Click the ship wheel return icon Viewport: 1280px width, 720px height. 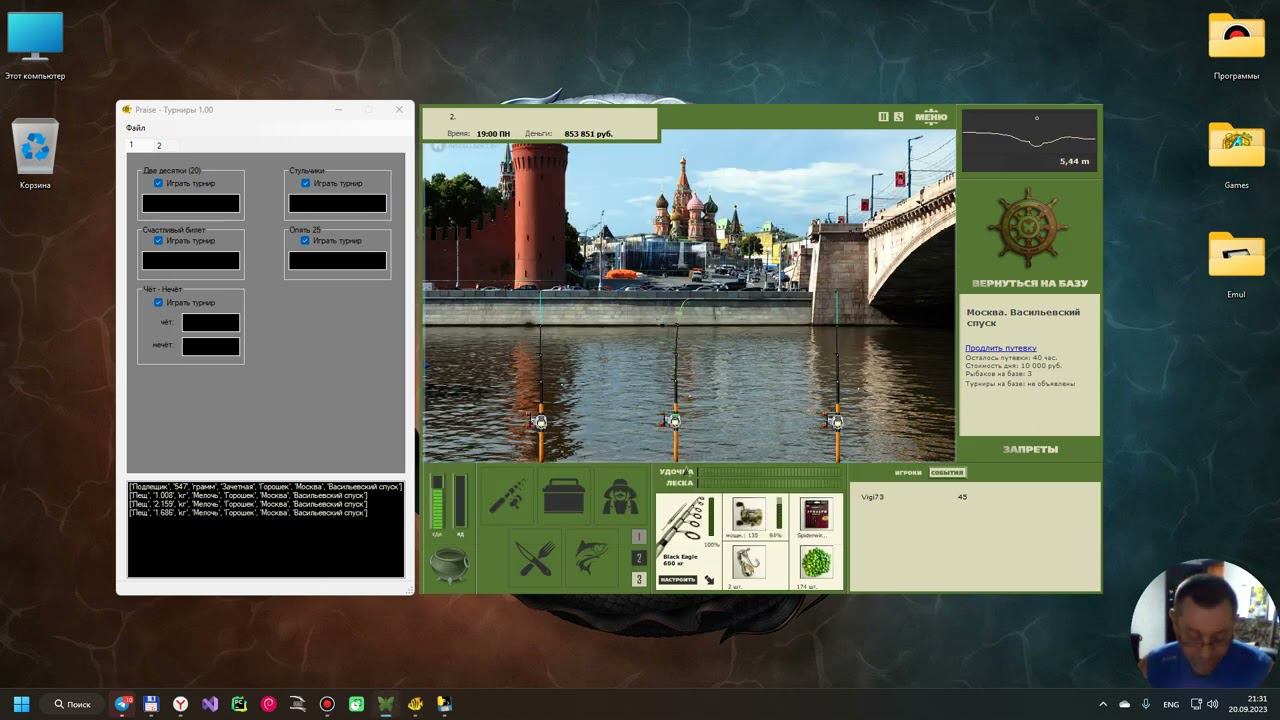pos(1029,228)
